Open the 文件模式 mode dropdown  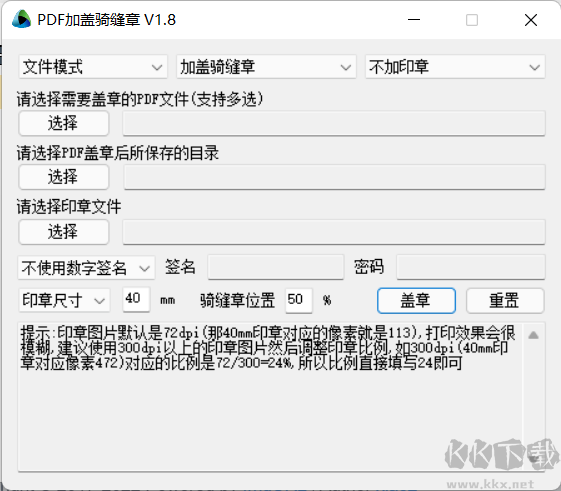coord(93,67)
